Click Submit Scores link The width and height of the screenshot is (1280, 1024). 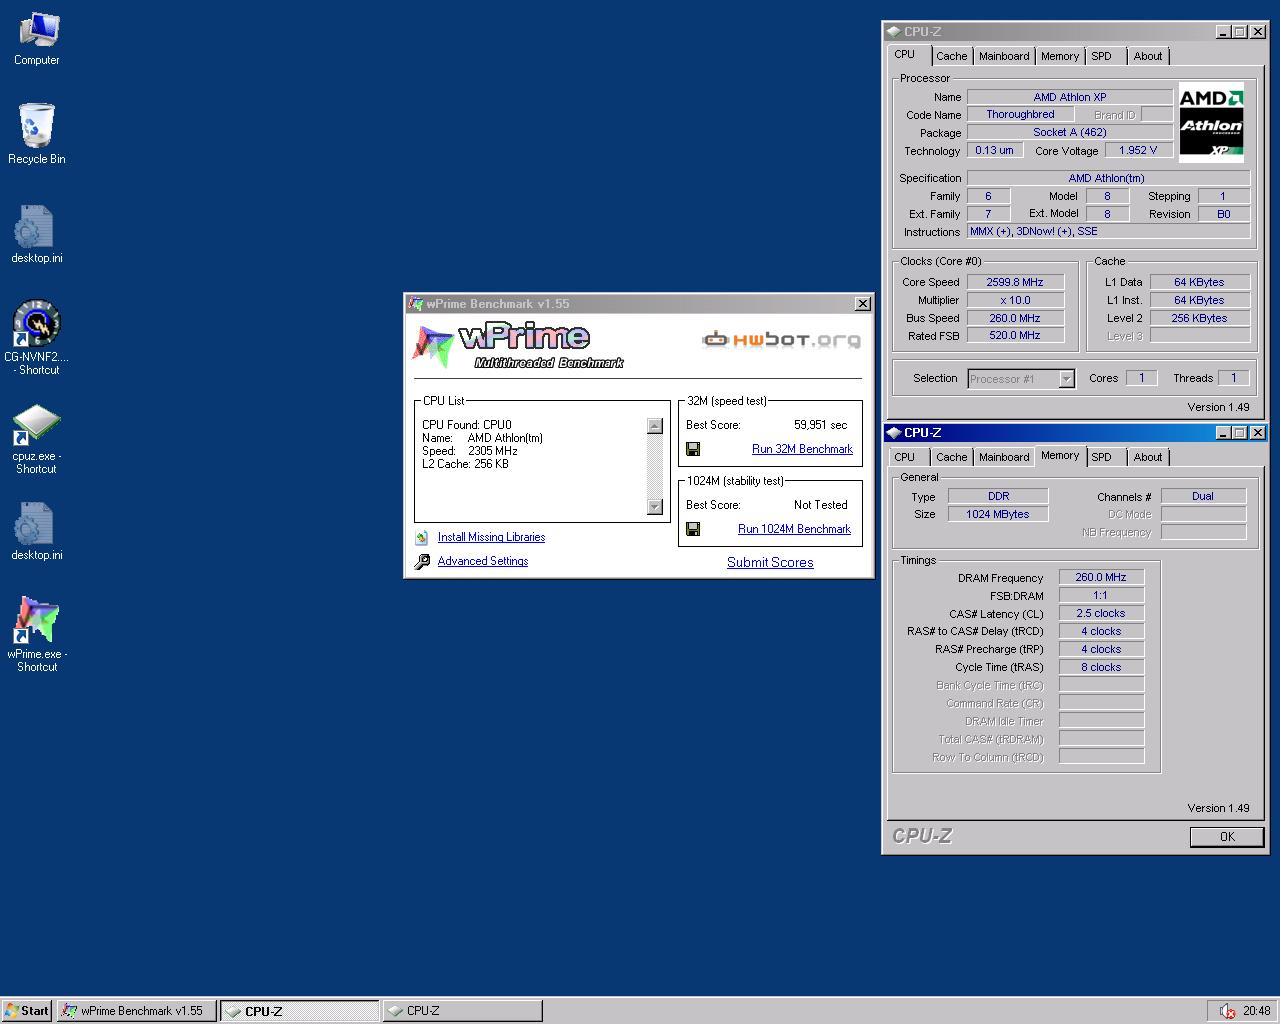pos(770,562)
